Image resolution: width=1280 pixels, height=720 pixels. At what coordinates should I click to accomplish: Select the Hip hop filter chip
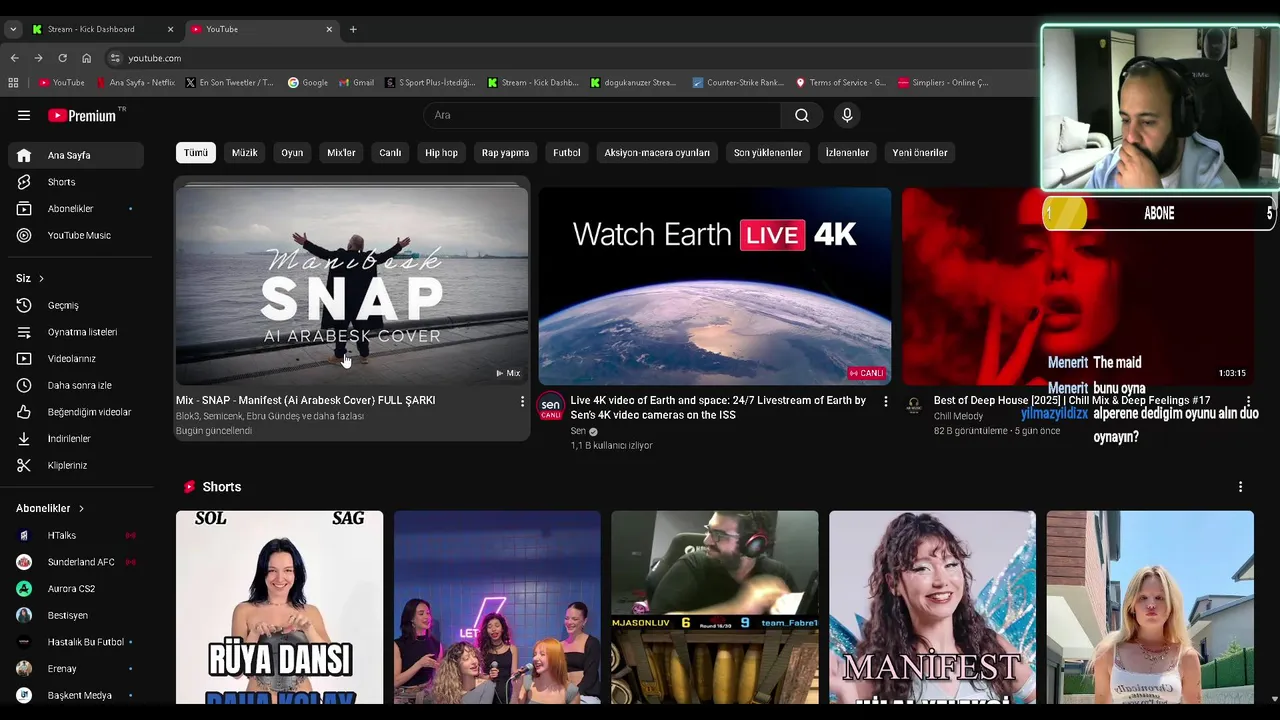441,153
